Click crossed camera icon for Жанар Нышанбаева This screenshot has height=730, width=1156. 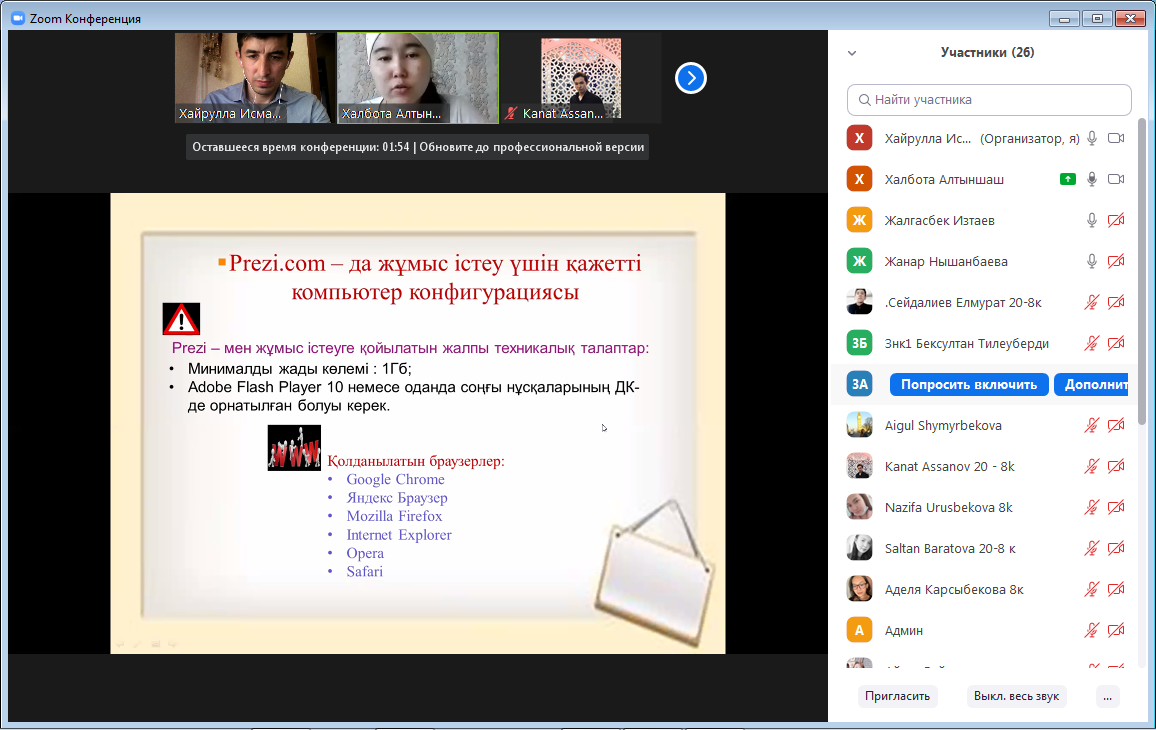1116,261
